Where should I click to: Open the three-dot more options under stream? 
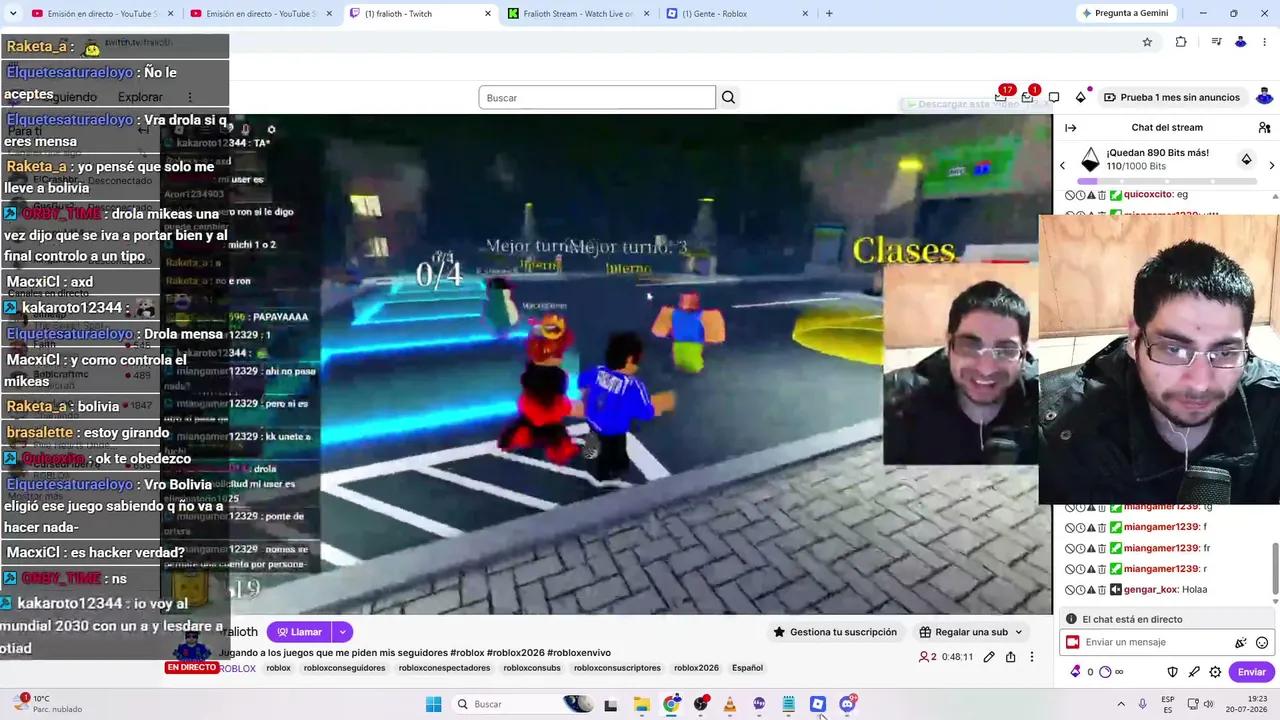pyautogui.click(x=1032, y=657)
